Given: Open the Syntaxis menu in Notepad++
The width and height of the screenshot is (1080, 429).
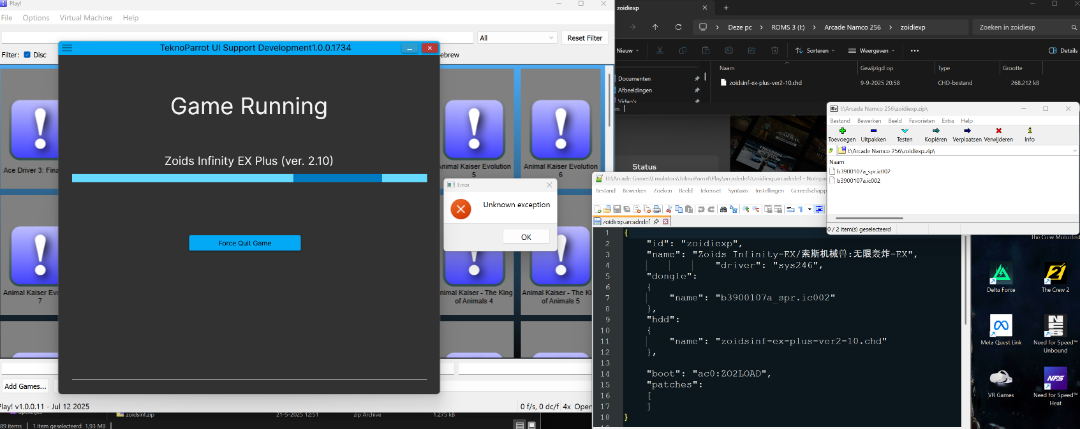Looking at the screenshot, I should [738, 190].
